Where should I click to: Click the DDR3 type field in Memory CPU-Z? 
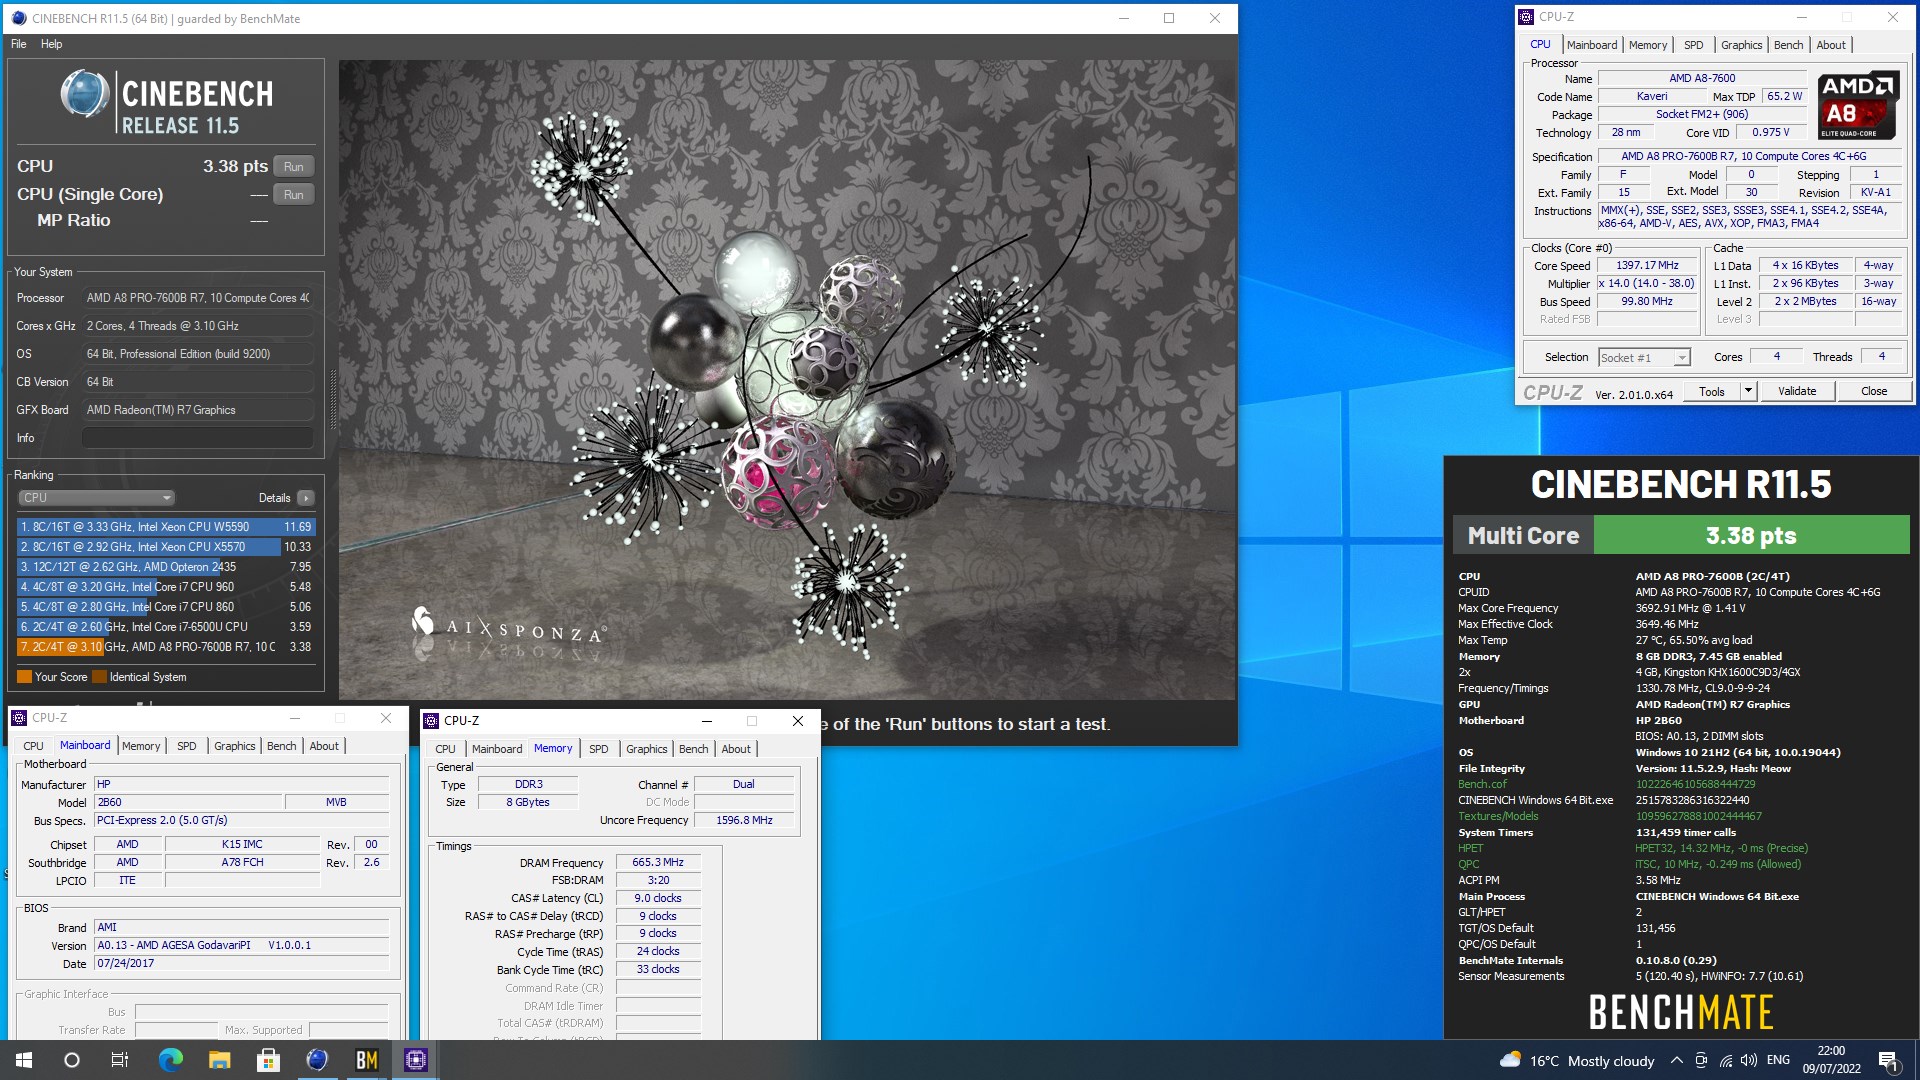pyautogui.click(x=528, y=785)
